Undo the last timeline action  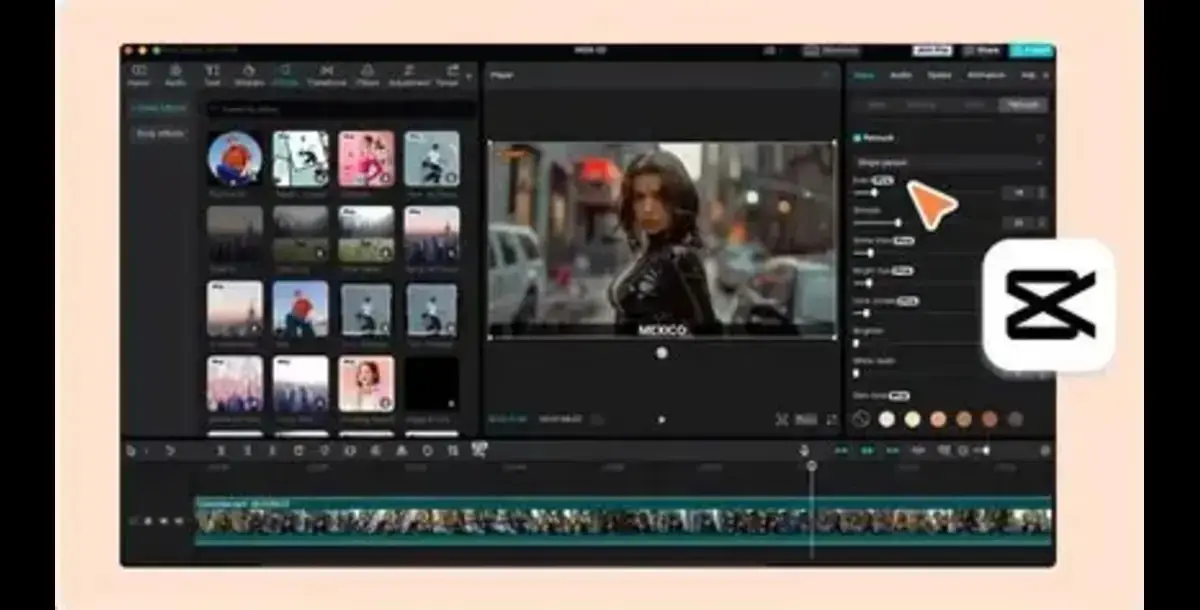point(169,451)
